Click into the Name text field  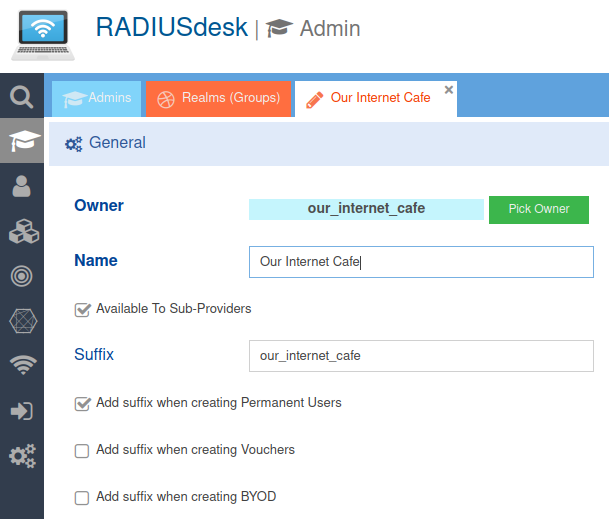pyautogui.click(x=421, y=262)
